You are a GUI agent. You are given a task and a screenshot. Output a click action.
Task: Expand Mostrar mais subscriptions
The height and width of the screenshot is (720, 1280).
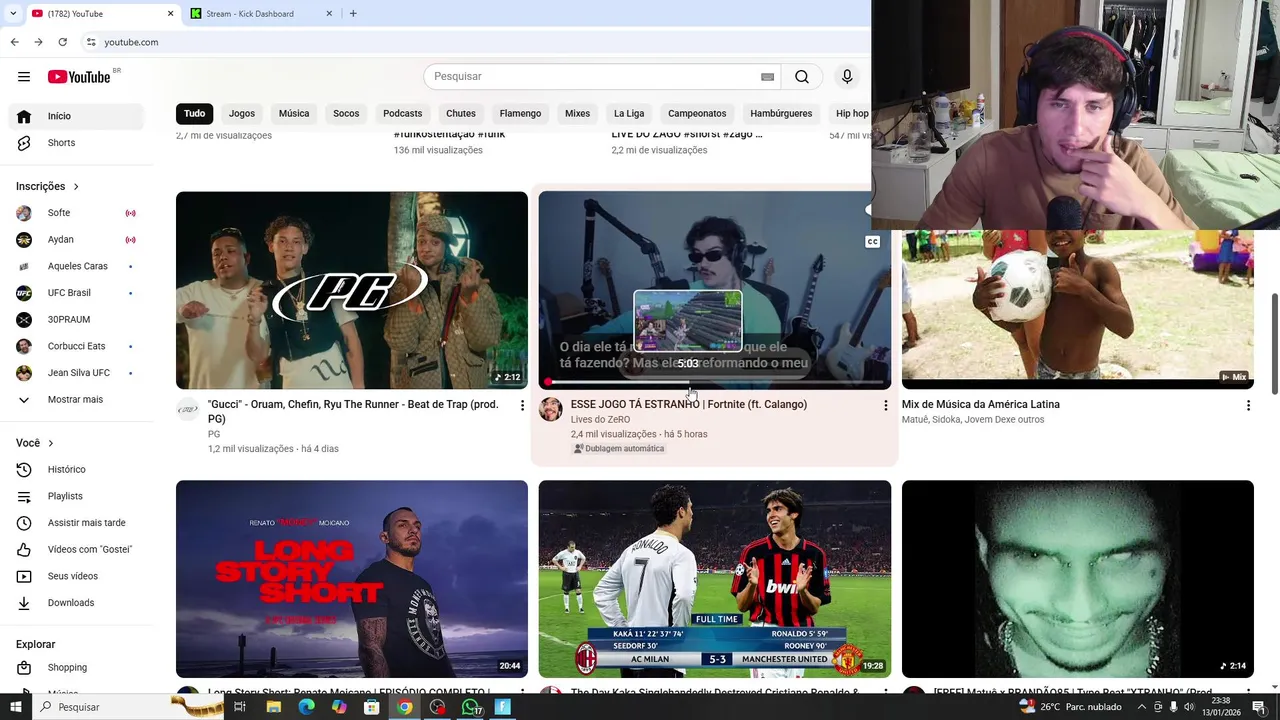(x=76, y=400)
